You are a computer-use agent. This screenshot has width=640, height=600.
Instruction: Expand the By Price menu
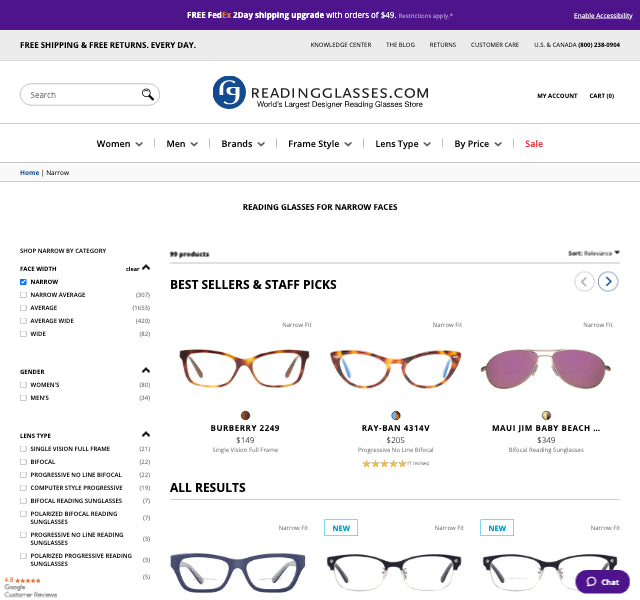click(x=478, y=144)
